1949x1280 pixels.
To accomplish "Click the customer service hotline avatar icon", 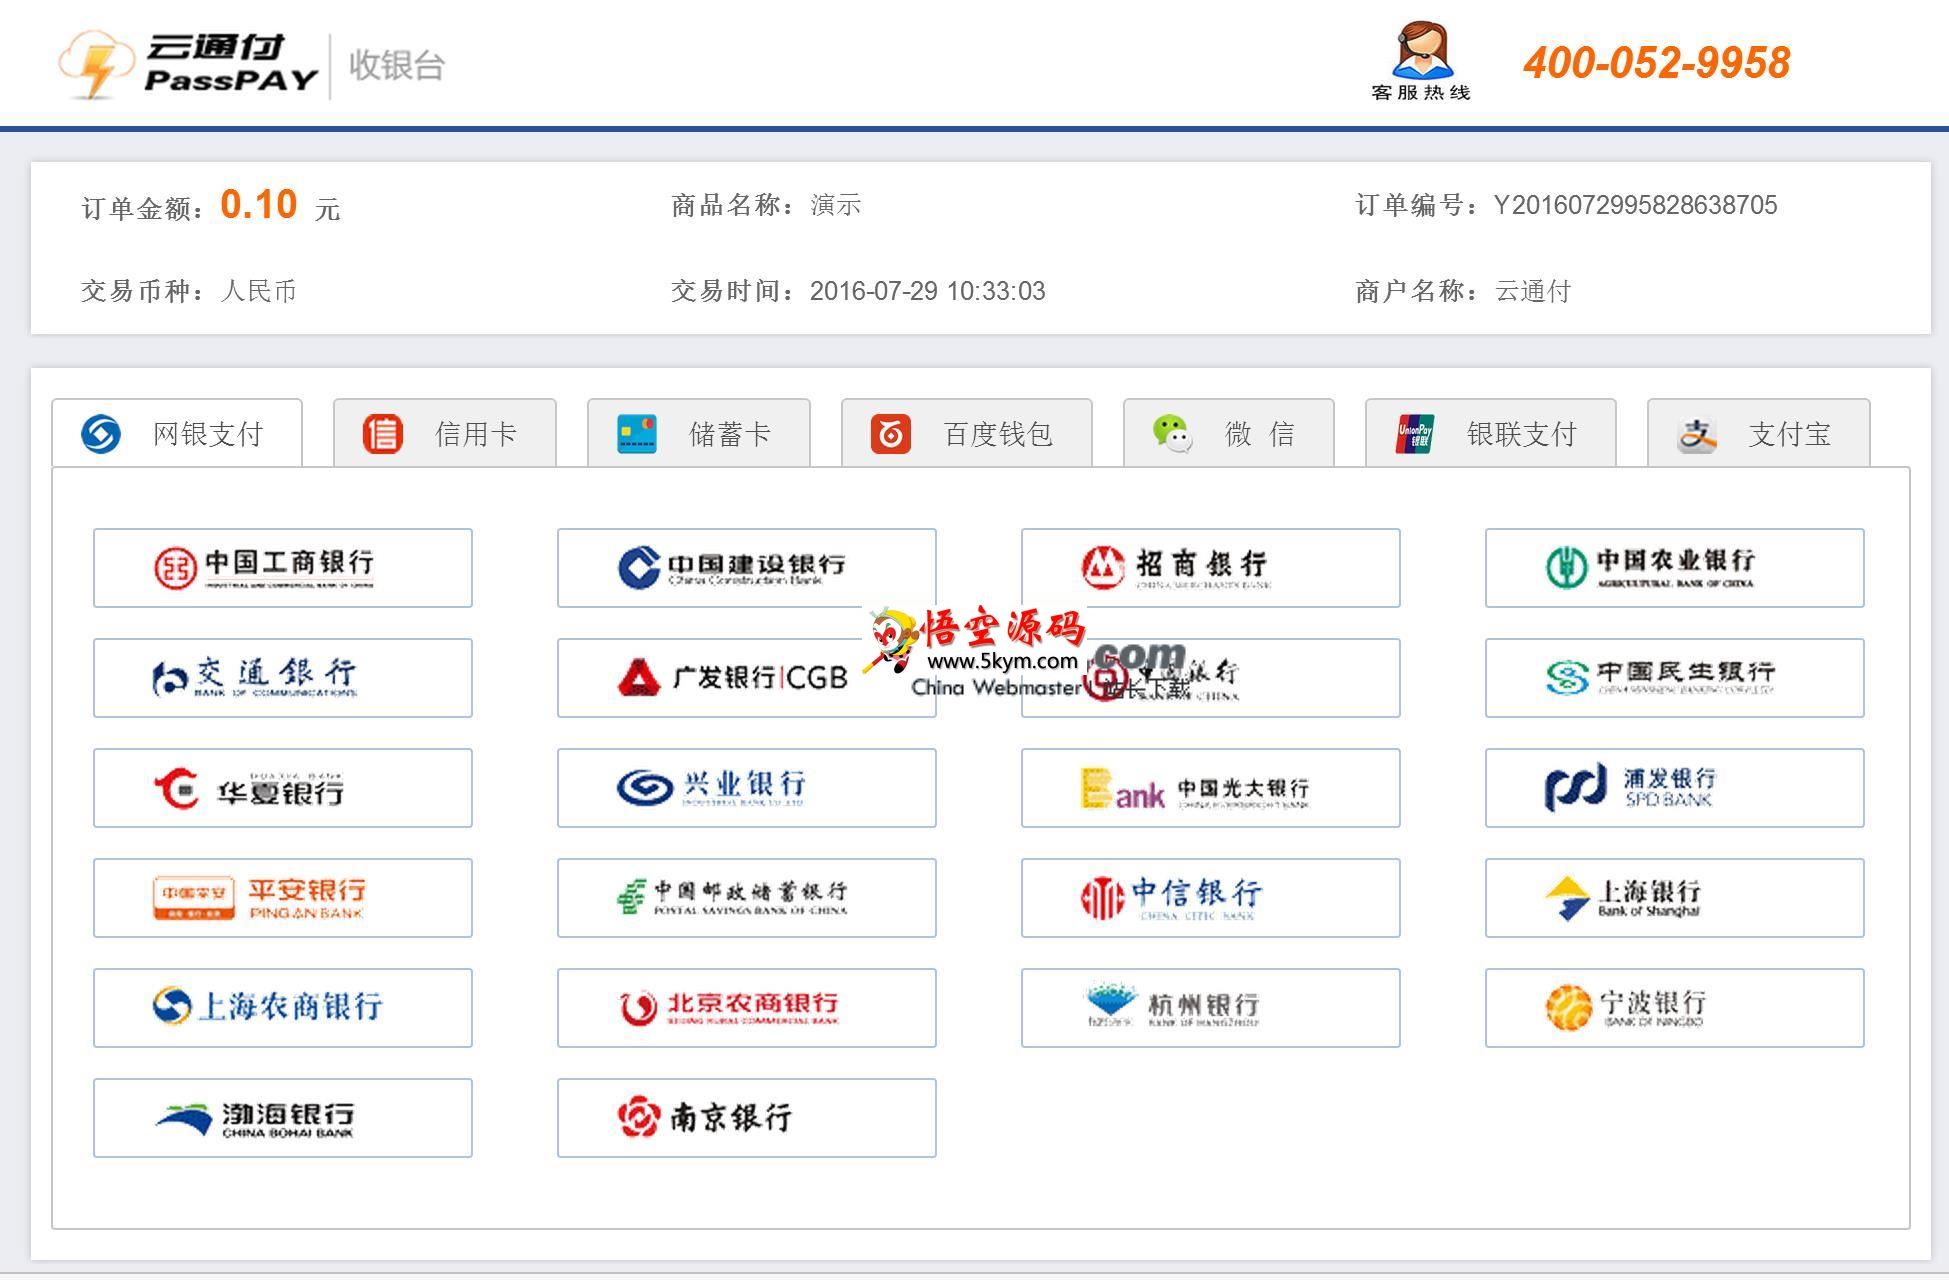I will coord(1422,49).
